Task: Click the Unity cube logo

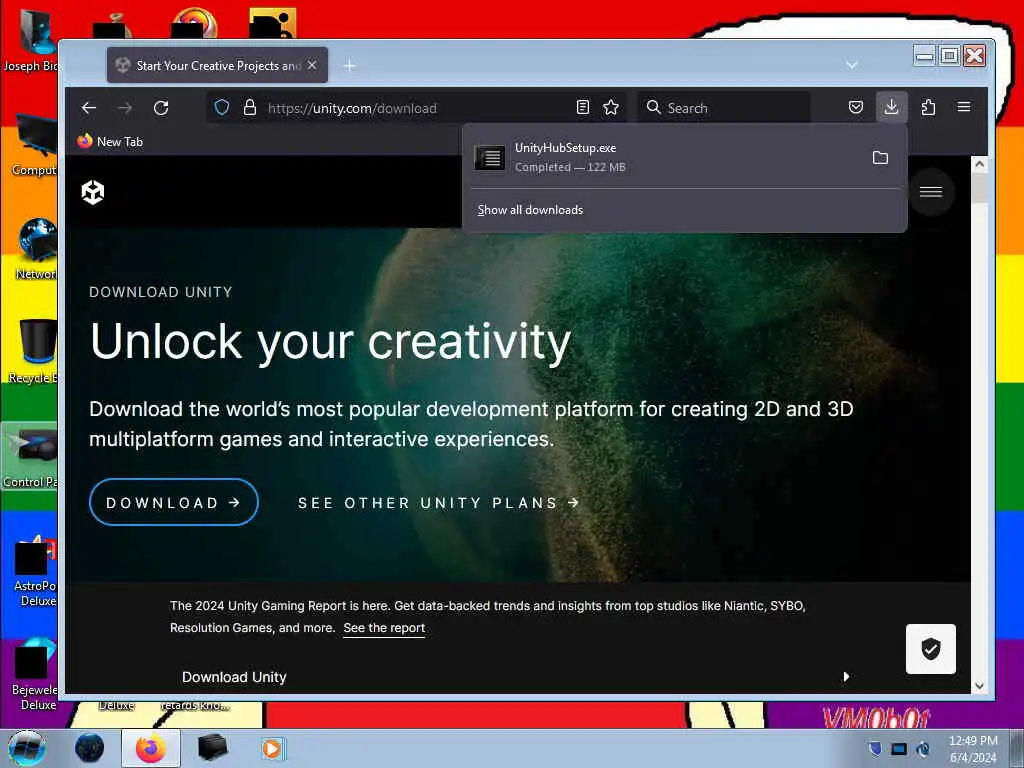Action: (93, 192)
